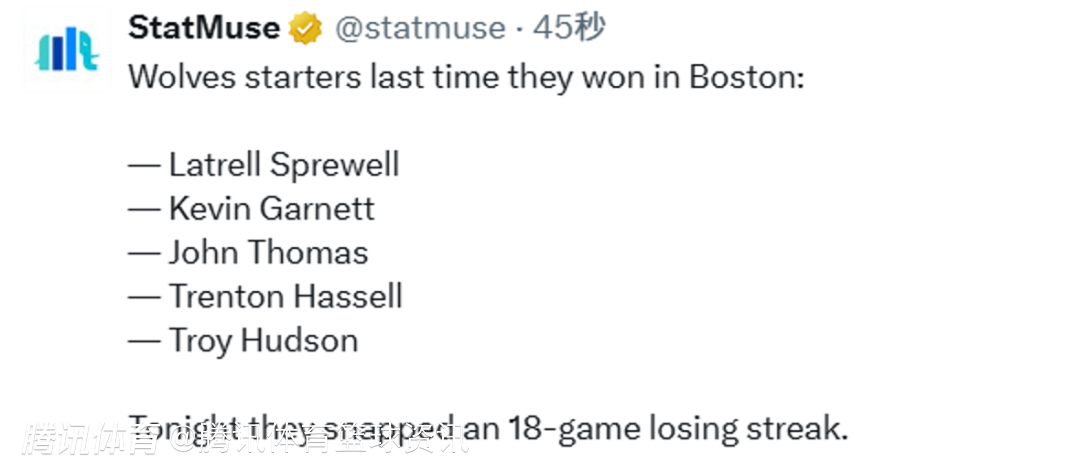Screen dimensions: 1080x474
Task: Click the dash before John Thomas
Action: pos(144,253)
